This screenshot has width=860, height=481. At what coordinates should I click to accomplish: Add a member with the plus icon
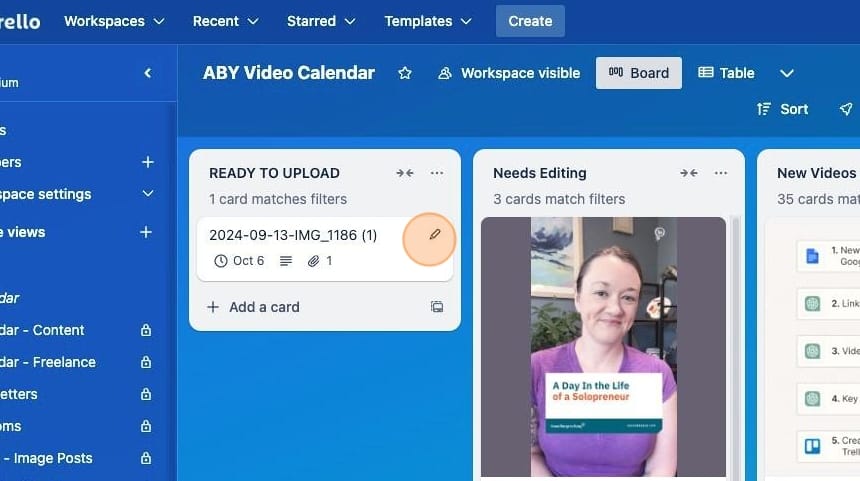click(x=148, y=162)
